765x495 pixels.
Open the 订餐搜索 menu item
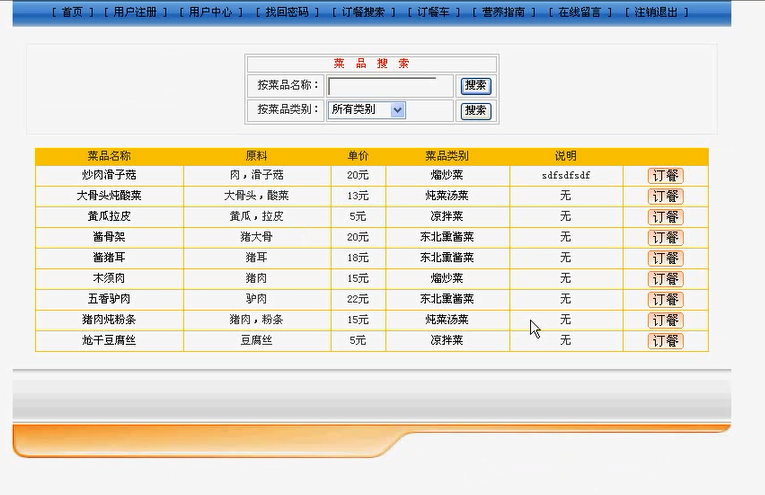click(363, 12)
